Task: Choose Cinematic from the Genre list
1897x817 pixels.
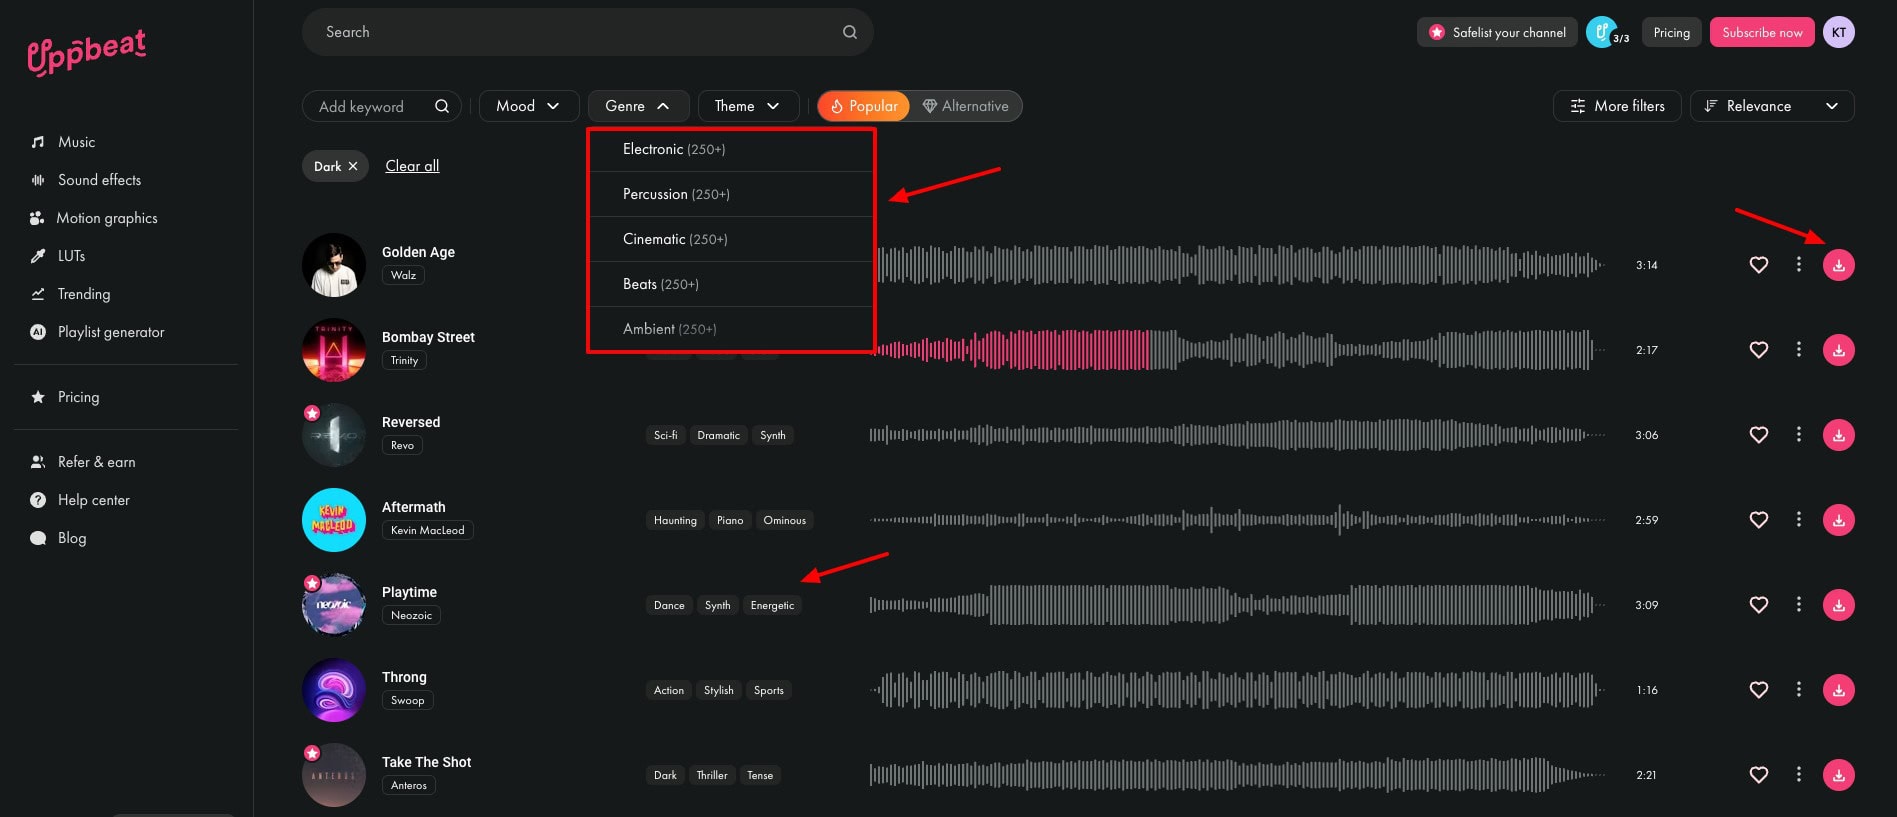Action: point(675,239)
